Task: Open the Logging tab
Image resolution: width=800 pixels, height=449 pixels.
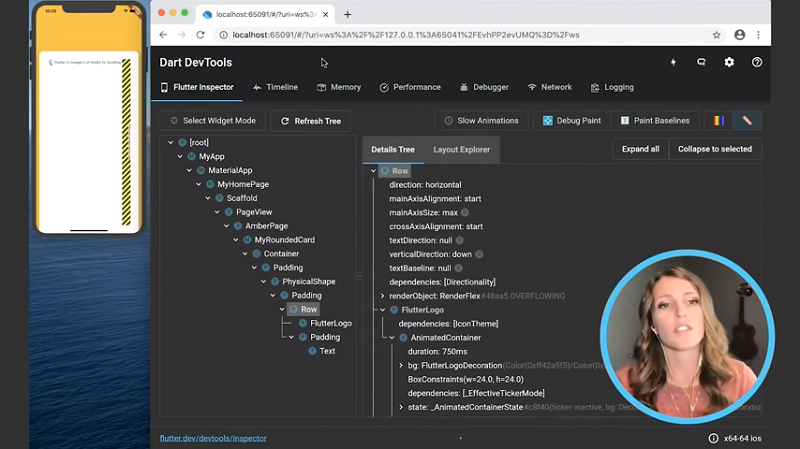Action: click(612, 87)
